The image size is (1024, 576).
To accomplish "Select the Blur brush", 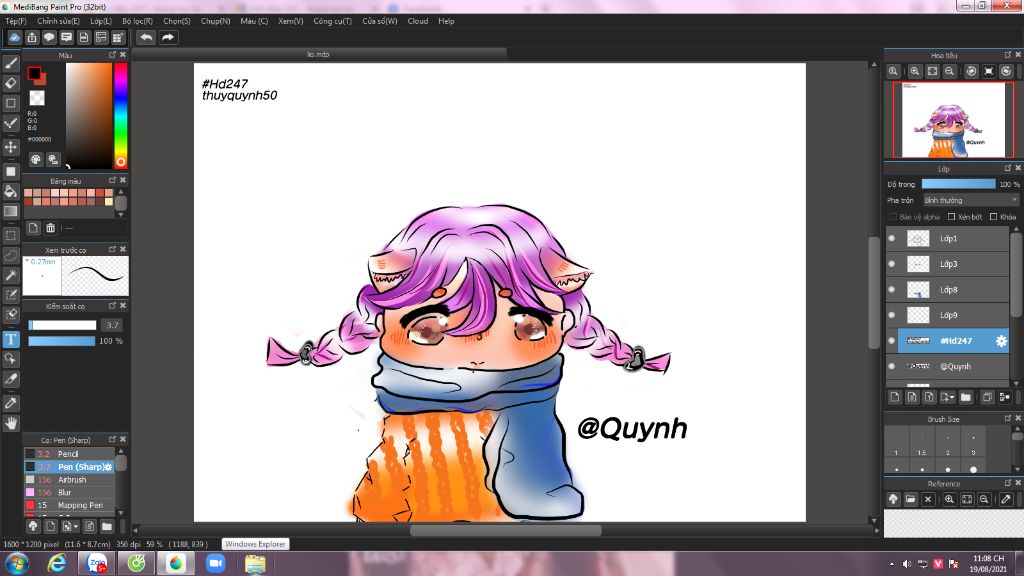I will pyautogui.click(x=69, y=492).
